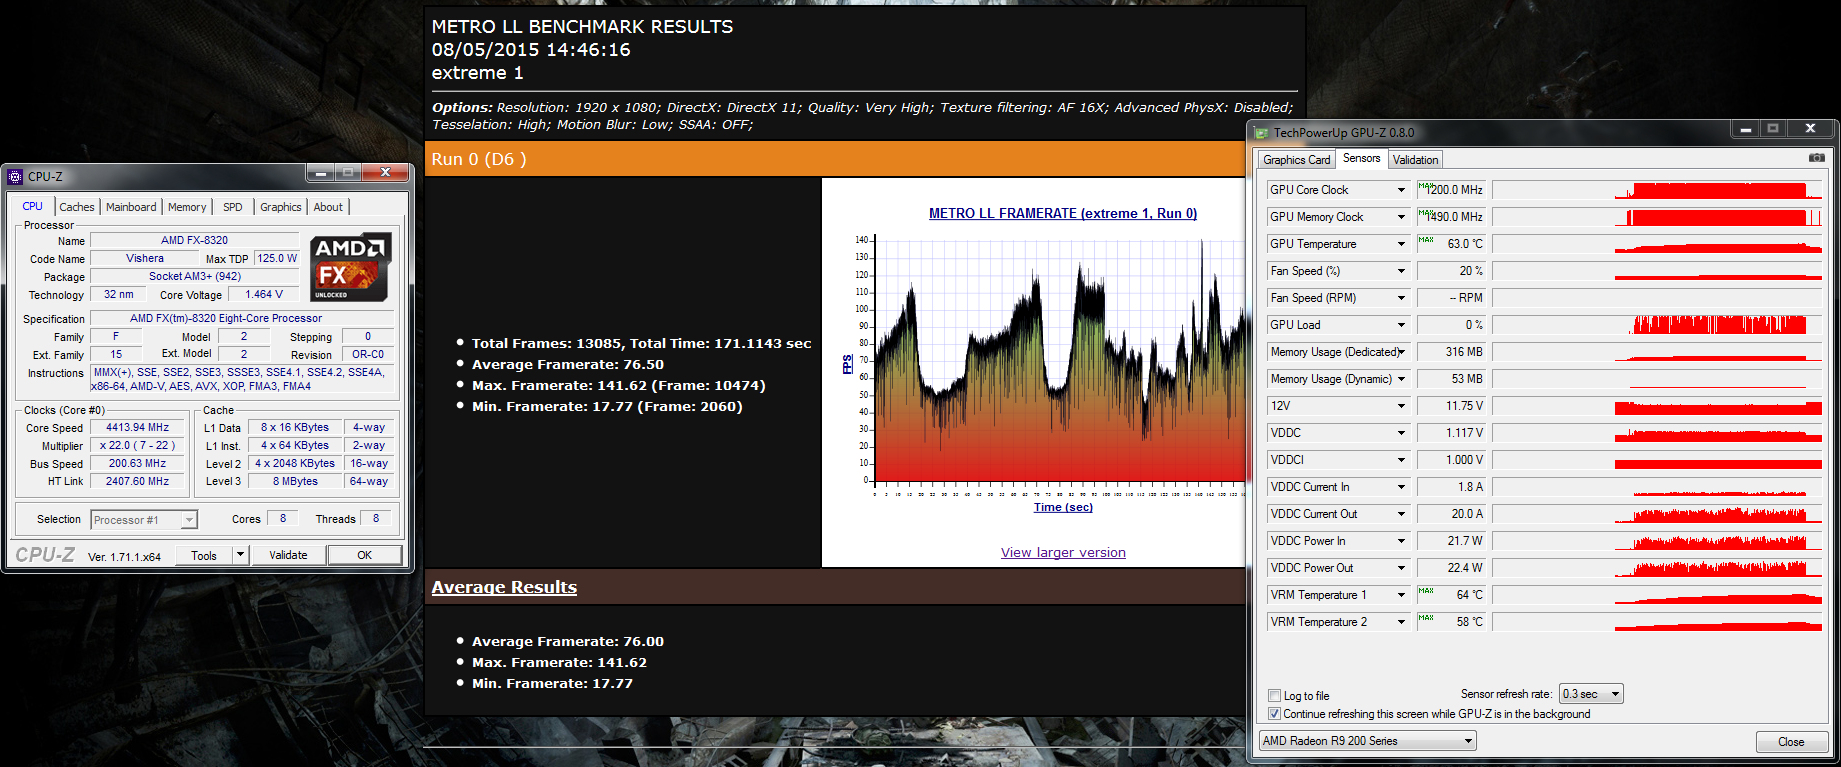Switch to the Caches tab in CPU-Z
The height and width of the screenshot is (767, 1841).
77,207
